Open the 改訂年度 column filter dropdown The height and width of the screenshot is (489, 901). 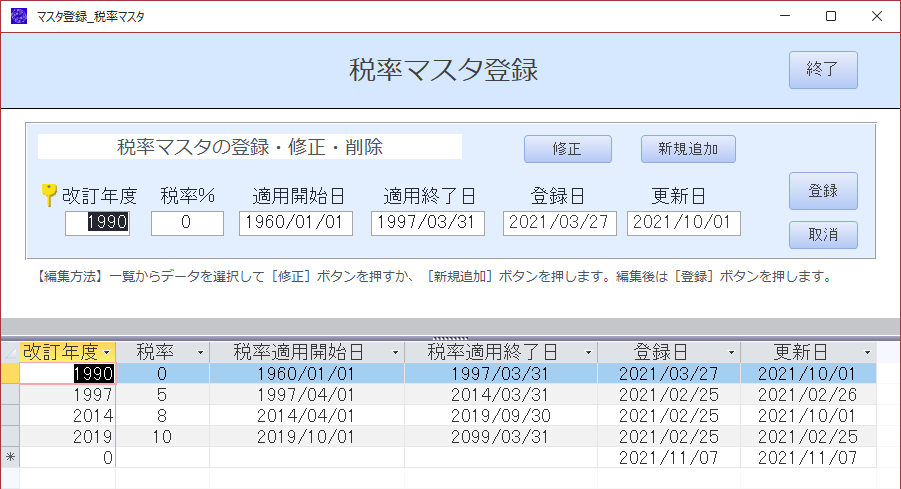[107, 352]
